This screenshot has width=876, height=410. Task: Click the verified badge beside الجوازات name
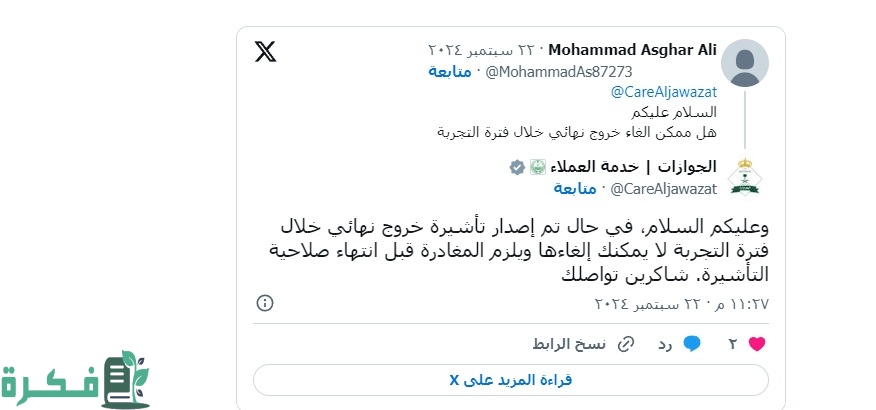(x=517, y=167)
